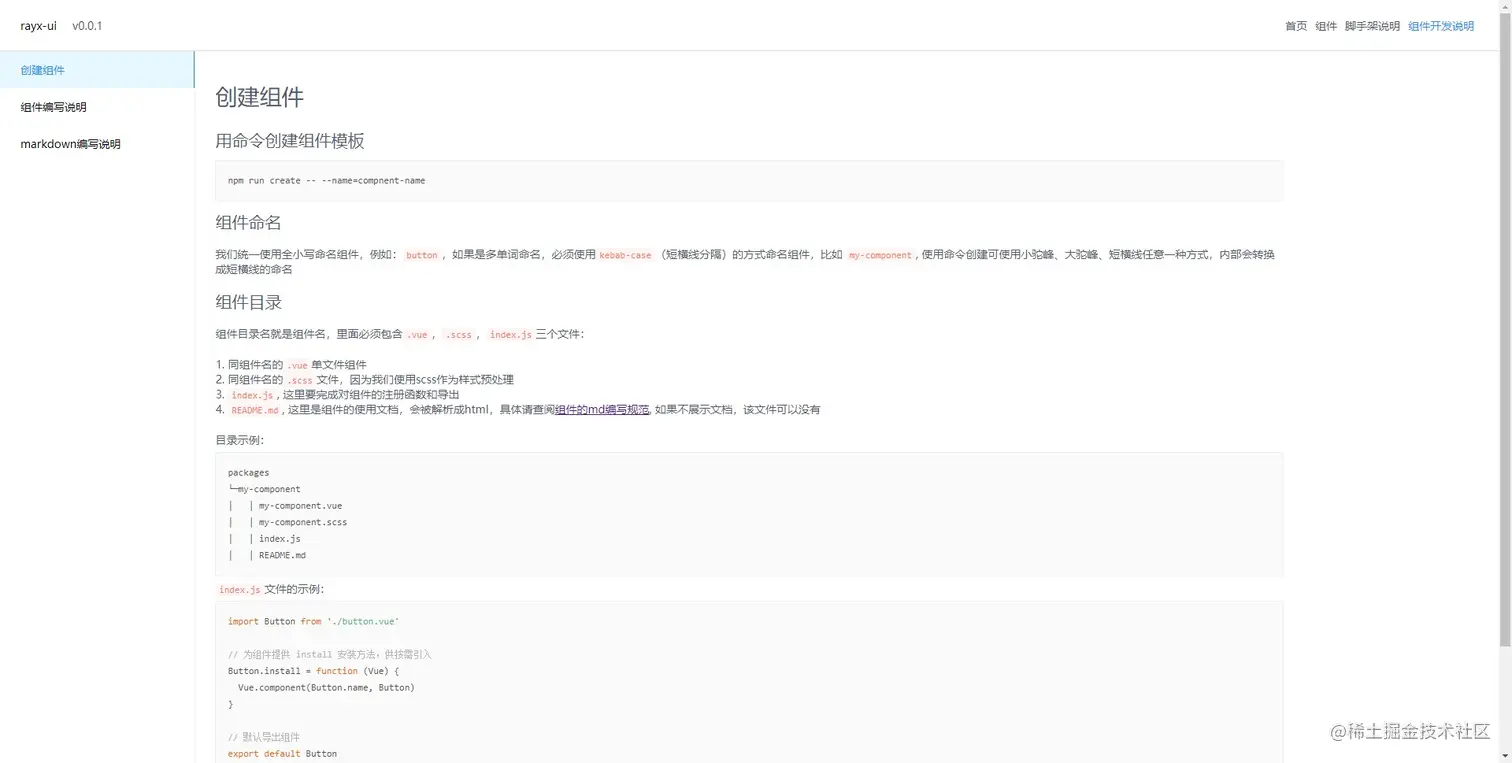Click the inline code kebab-case
Image resolution: width=1512 pixels, height=763 pixels.
(625, 255)
